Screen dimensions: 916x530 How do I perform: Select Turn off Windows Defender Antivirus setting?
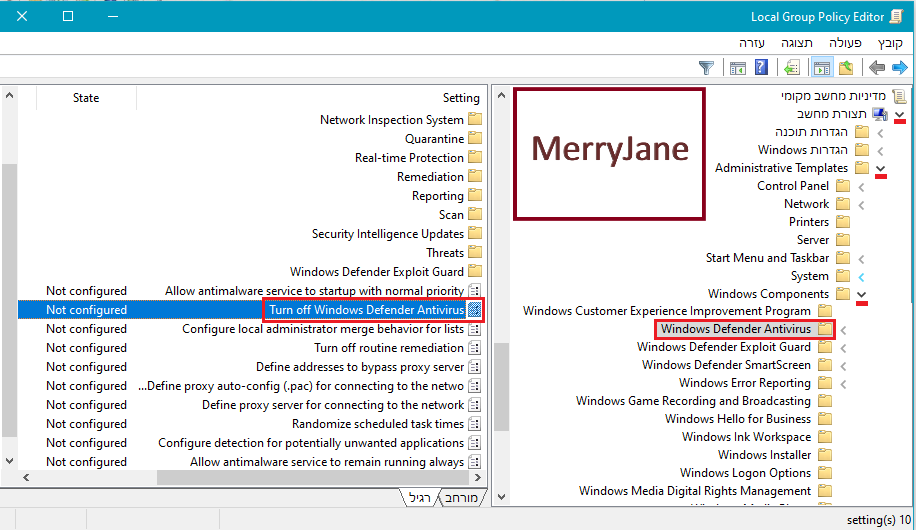366,310
